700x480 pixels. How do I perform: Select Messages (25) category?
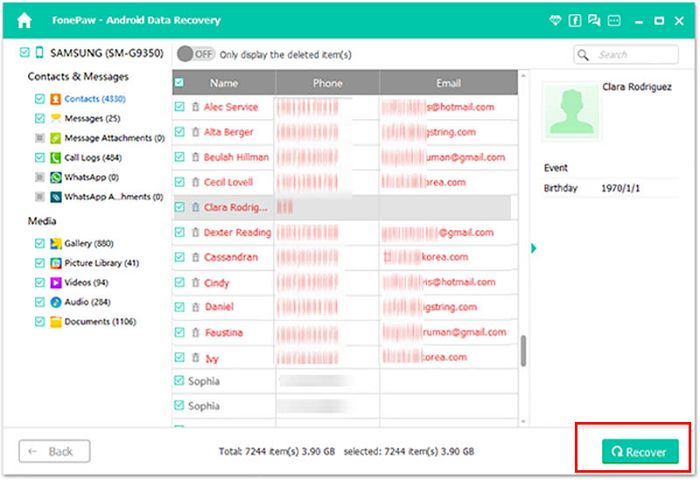(x=92, y=118)
